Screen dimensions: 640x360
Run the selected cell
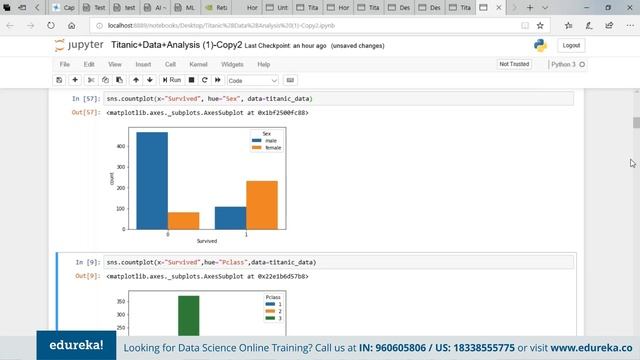(x=172, y=80)
